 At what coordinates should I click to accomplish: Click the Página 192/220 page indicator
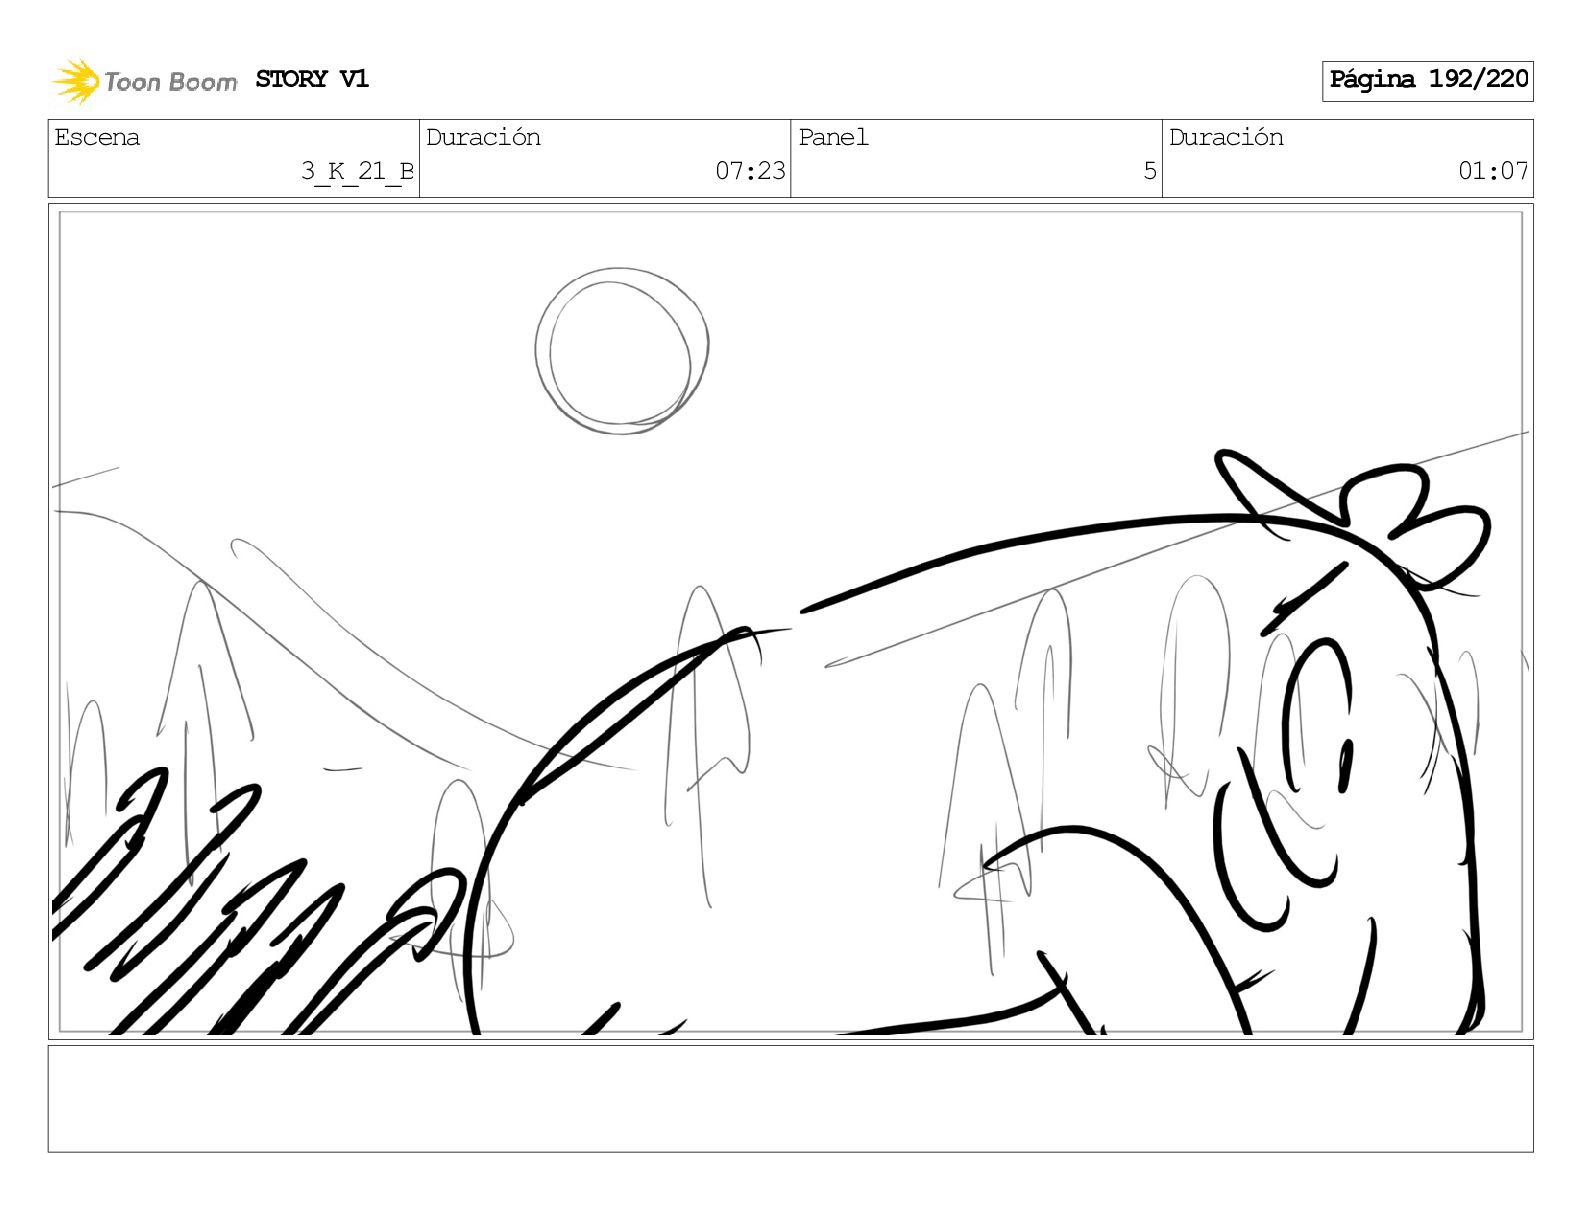1428,80
